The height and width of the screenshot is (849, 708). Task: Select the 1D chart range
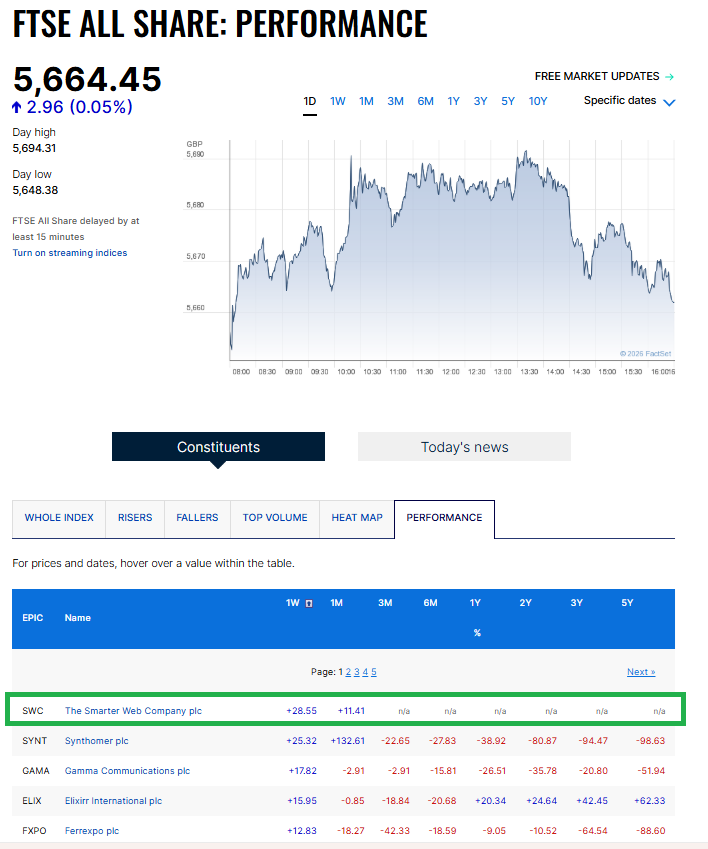(x=310, y=101)
